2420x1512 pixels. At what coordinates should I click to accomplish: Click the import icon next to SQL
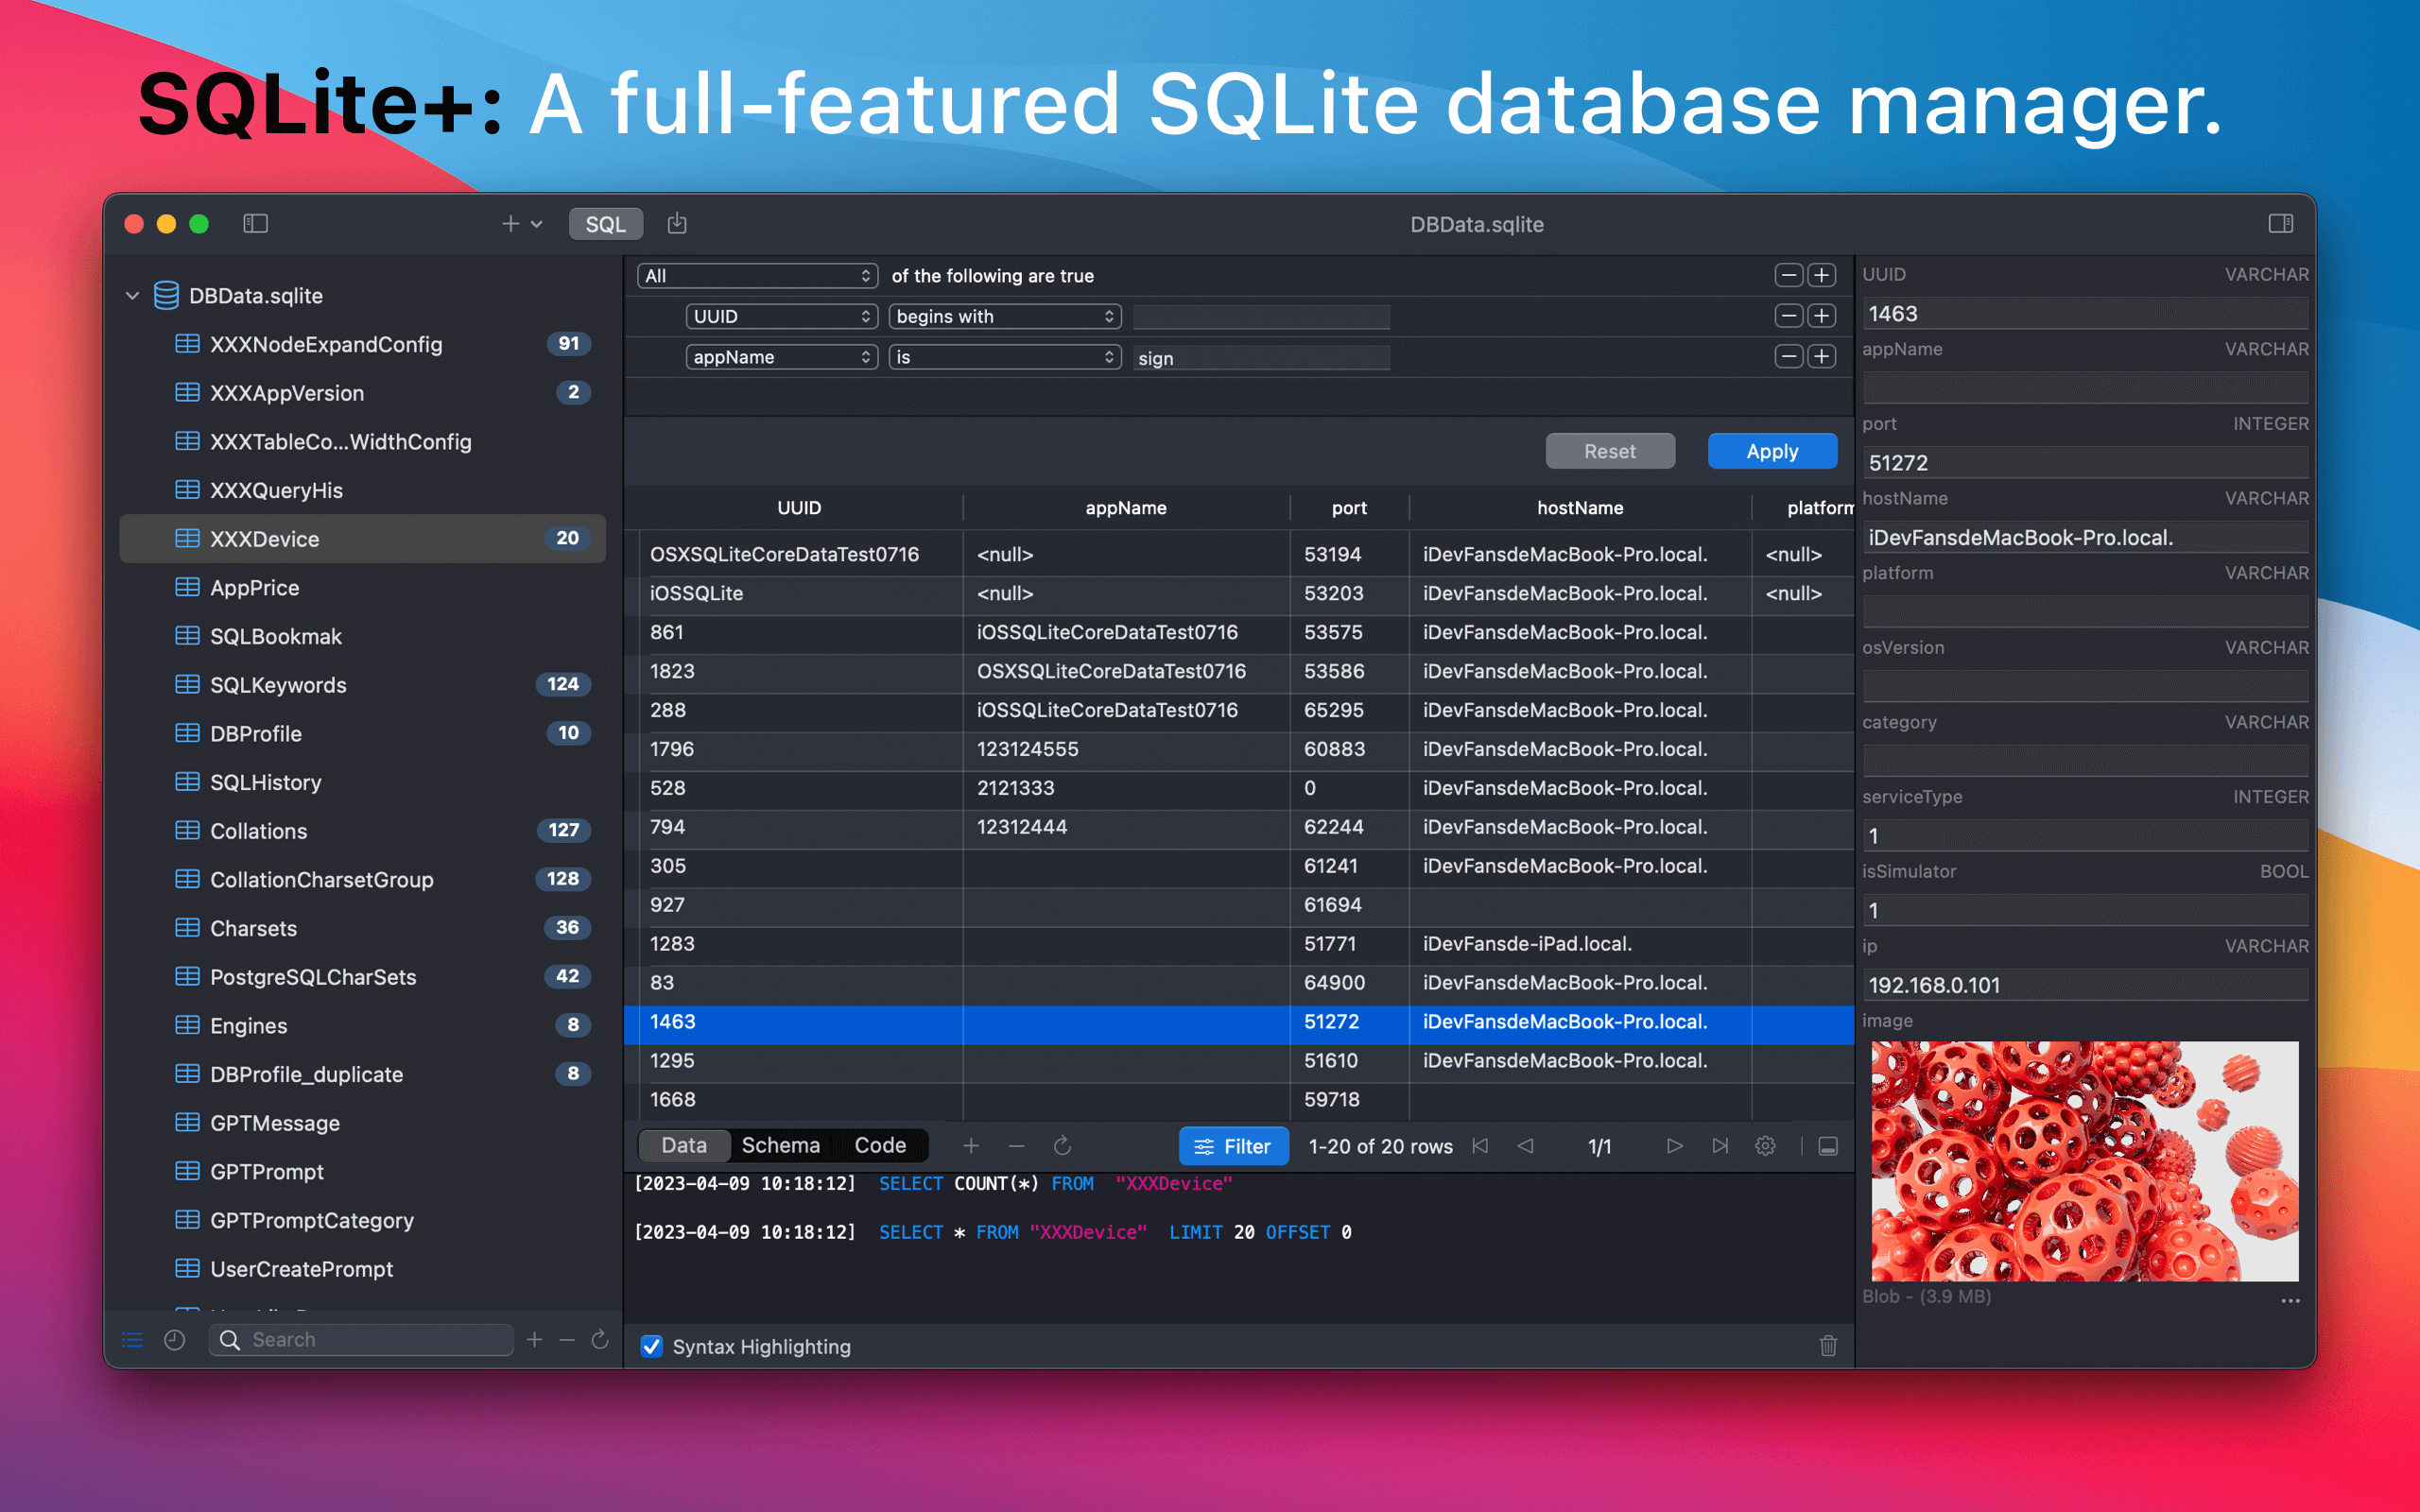tap(677, 223)
